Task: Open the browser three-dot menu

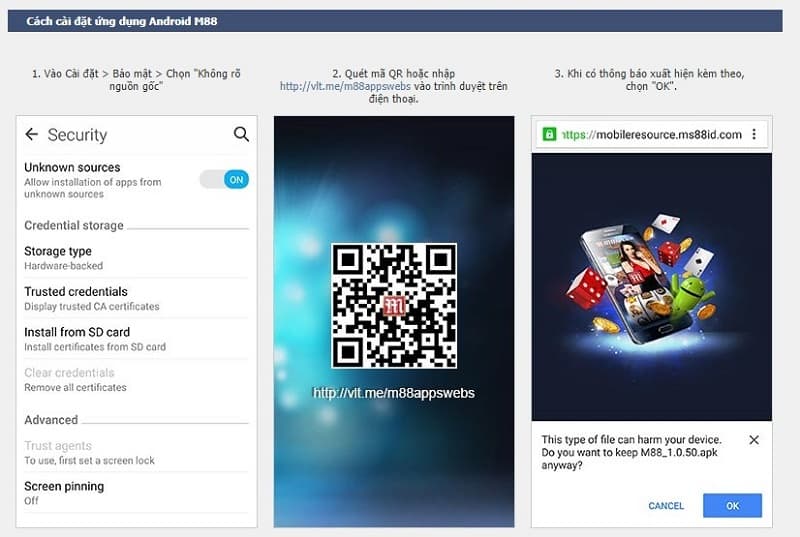Action: click(x=754, y=134)
